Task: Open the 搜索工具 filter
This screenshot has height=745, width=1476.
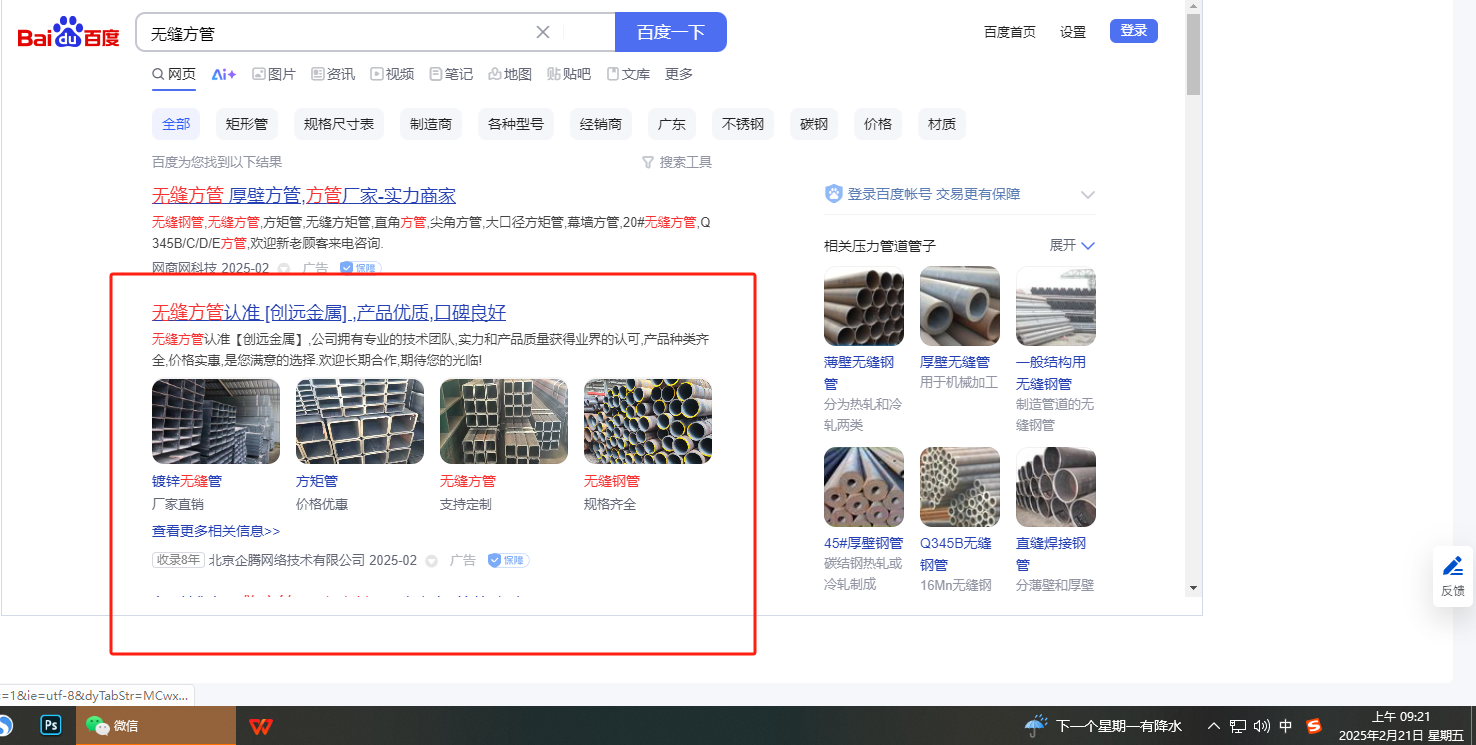Action: pyautogui.click(x=677, y=162)
